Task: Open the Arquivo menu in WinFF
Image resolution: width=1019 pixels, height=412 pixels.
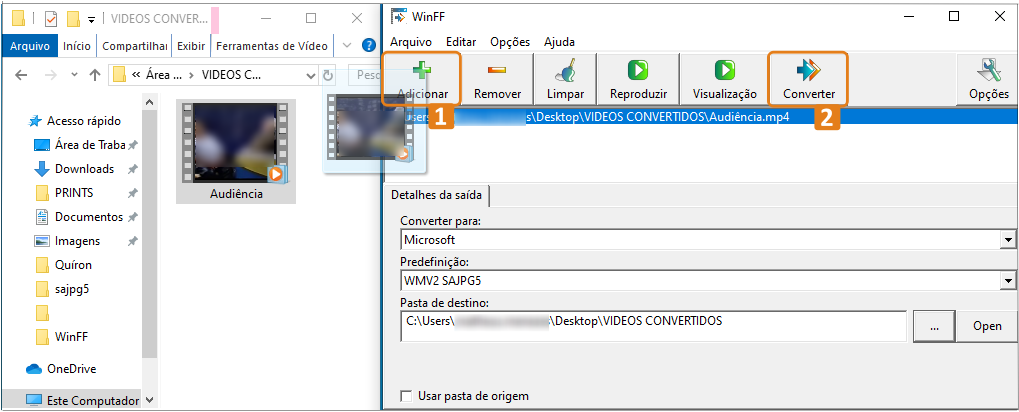Action: tap(411, 42)
